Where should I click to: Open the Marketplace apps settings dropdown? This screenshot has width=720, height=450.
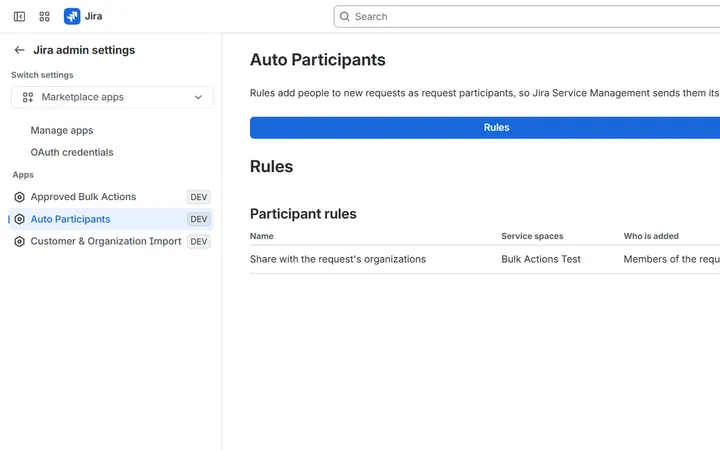(x=112, y=97)
